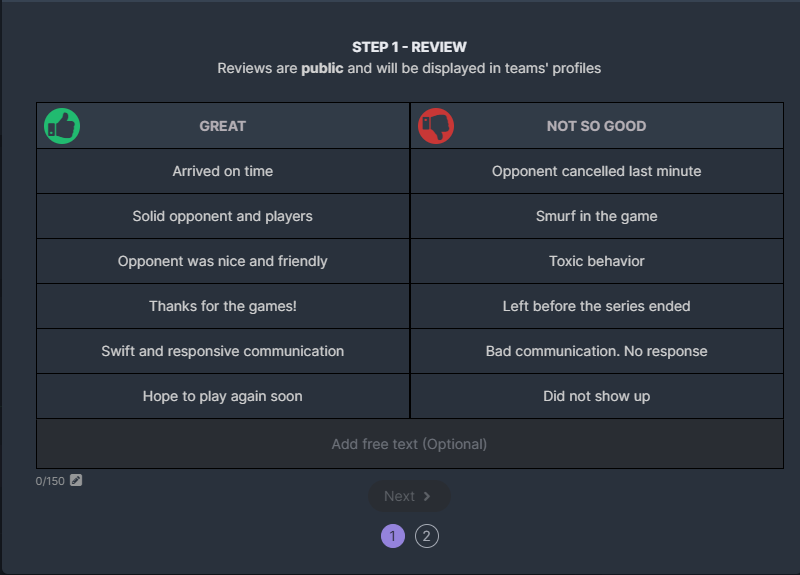Mark "Smurf in the game" review
The width and height of the screenshot is (800, 575).
596,216
